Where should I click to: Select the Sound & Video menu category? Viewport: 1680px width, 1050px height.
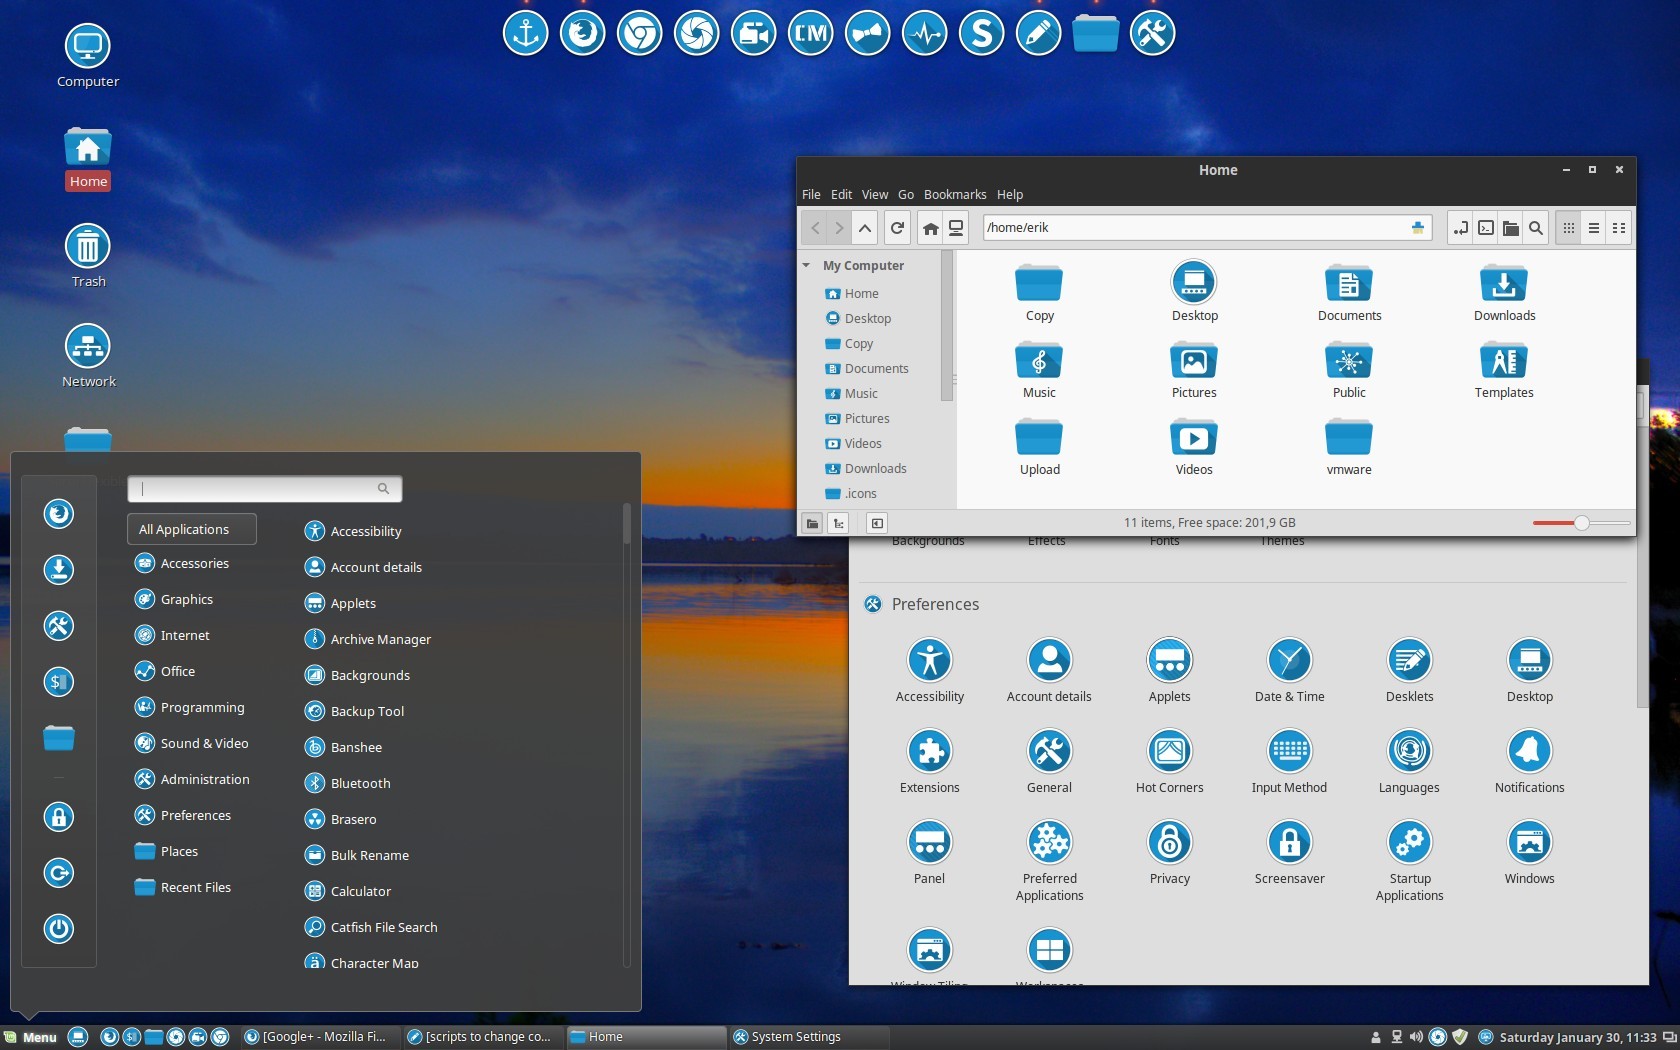pyautogui.click(x=204, y=743)
